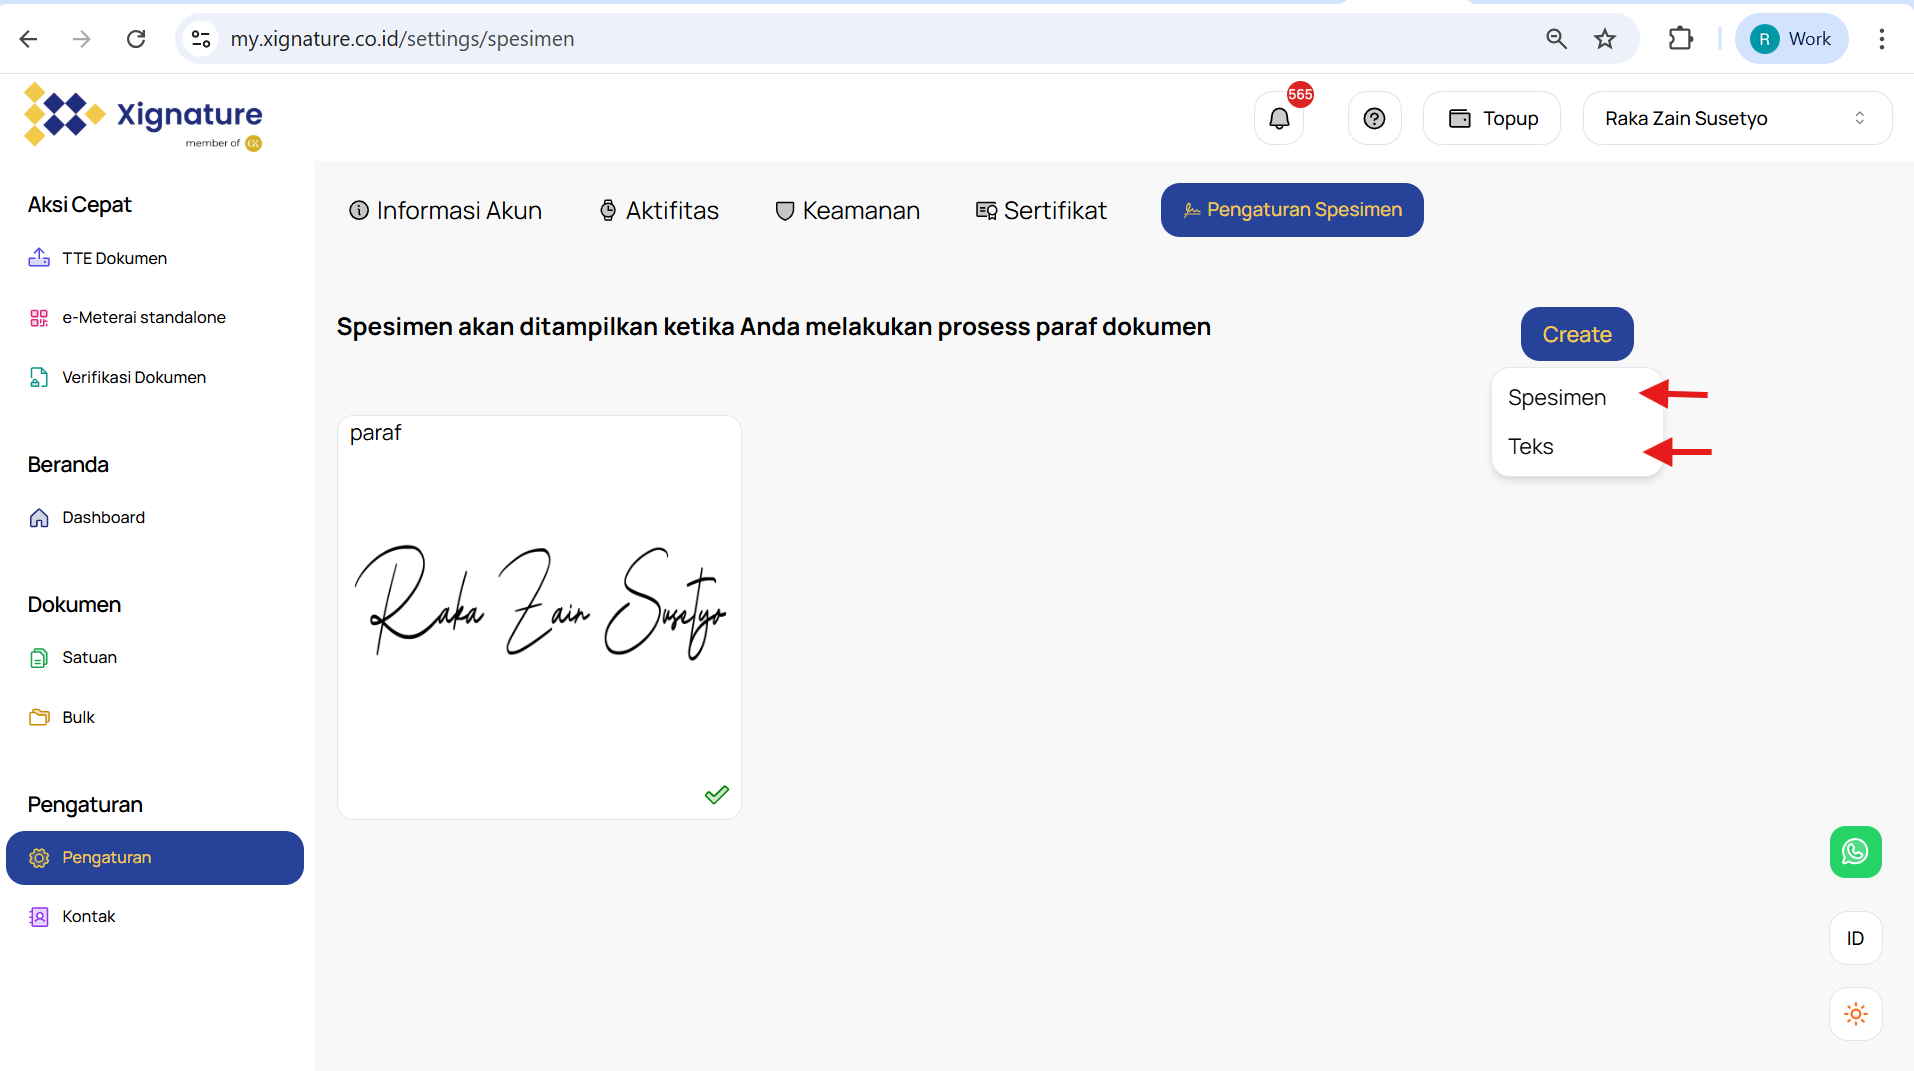Image resolution: width=1914 pixels, height=1071 pixels.
Task: Click the site information icon in address bar
Action: click(x=201, y=39)
